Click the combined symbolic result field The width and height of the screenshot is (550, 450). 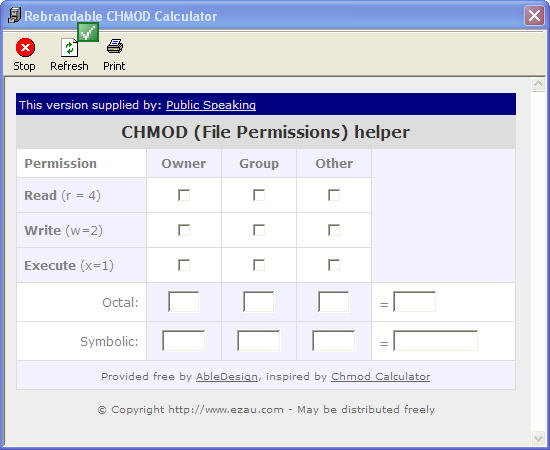[435, 341]
